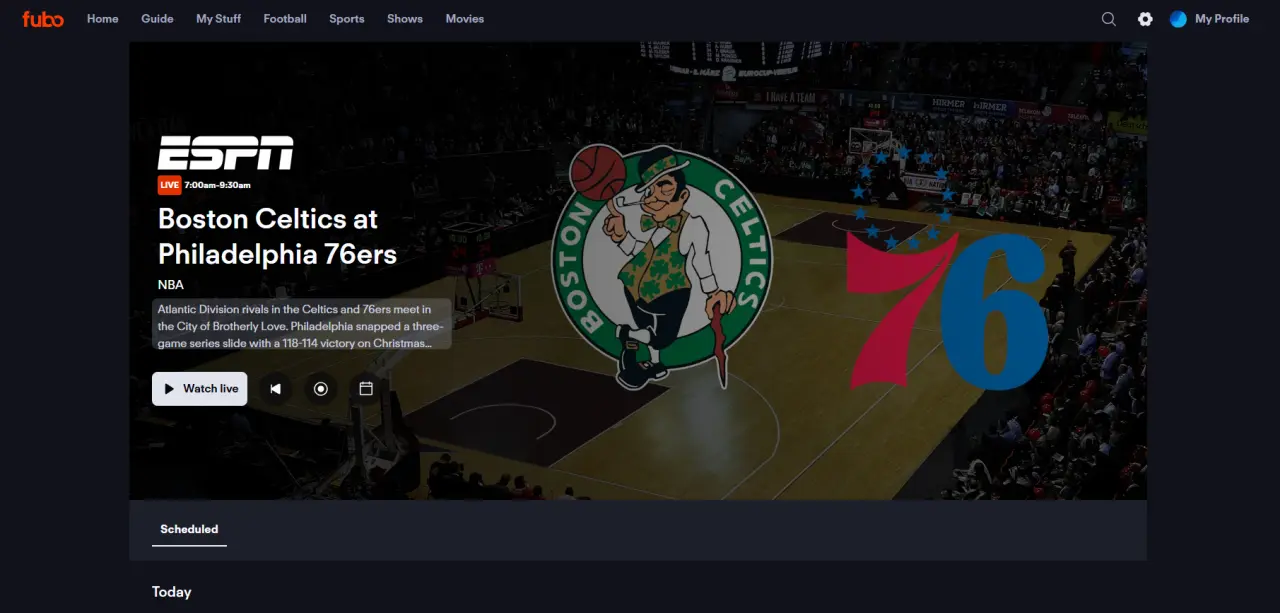Select the Scheduled tab

(x=189, y=529)
